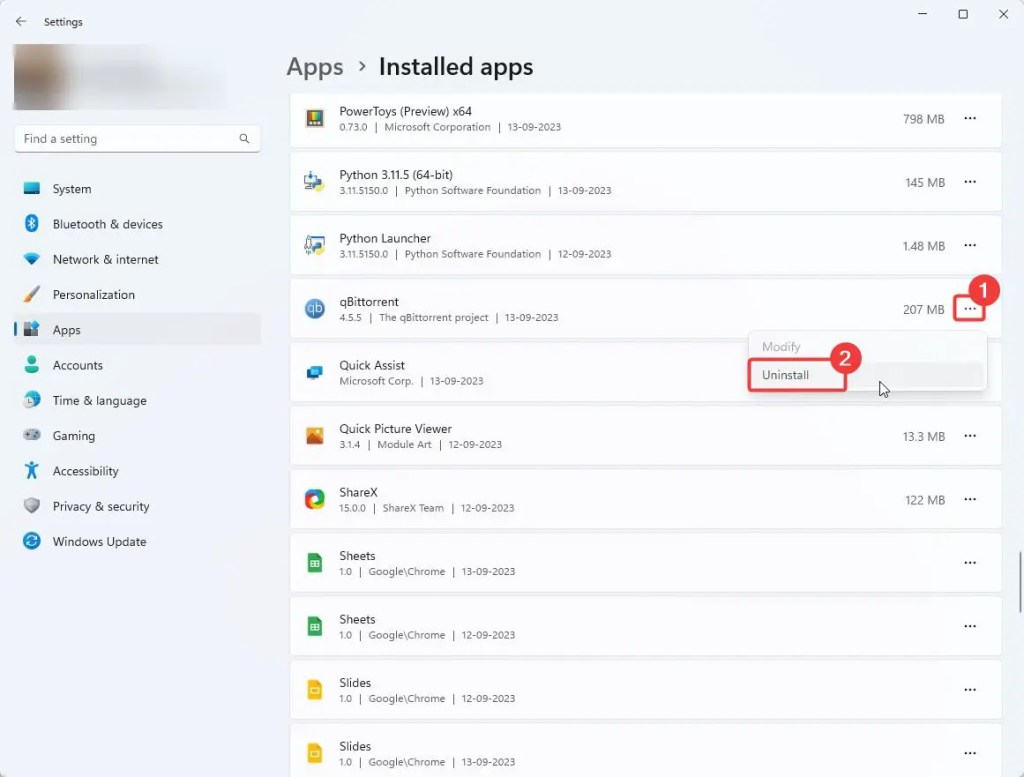Viewport: 1024px width, 777px height.
Task: Click the PowerToys app icon
Action: click(315, 119)
